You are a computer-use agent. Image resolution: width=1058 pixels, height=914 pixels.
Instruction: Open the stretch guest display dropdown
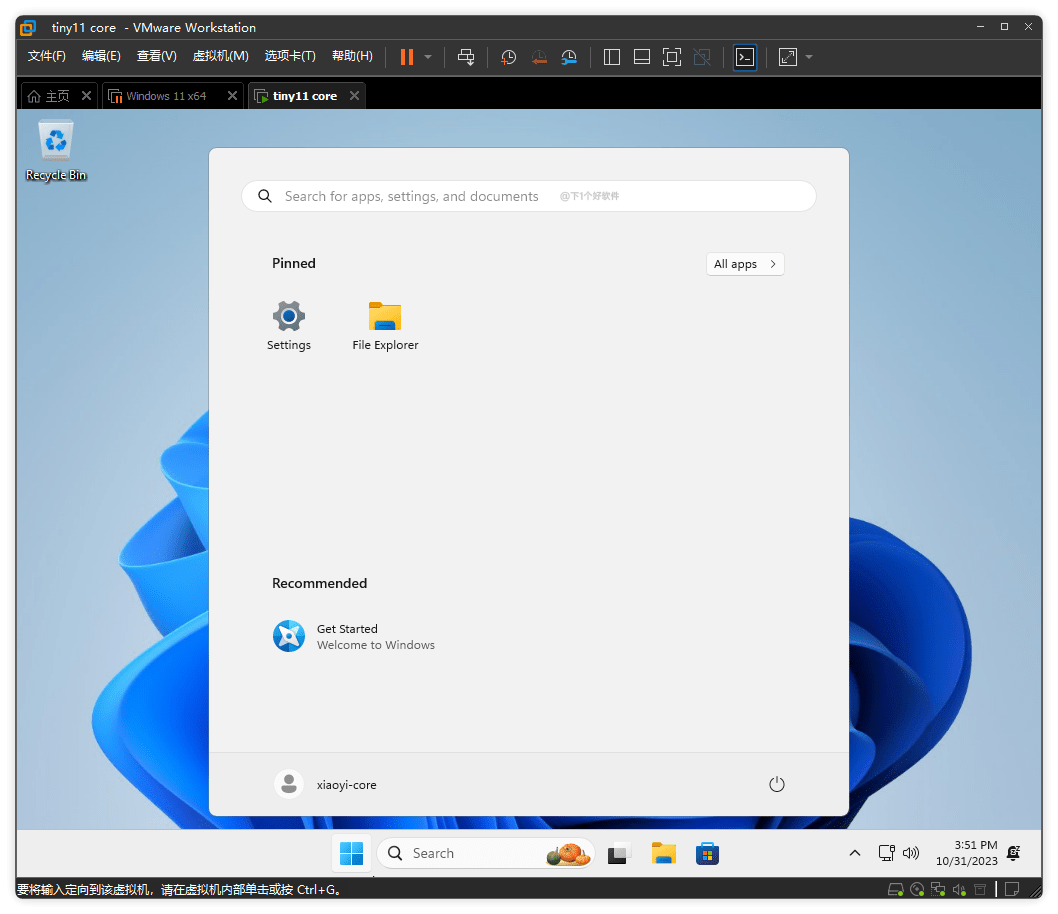808,57
